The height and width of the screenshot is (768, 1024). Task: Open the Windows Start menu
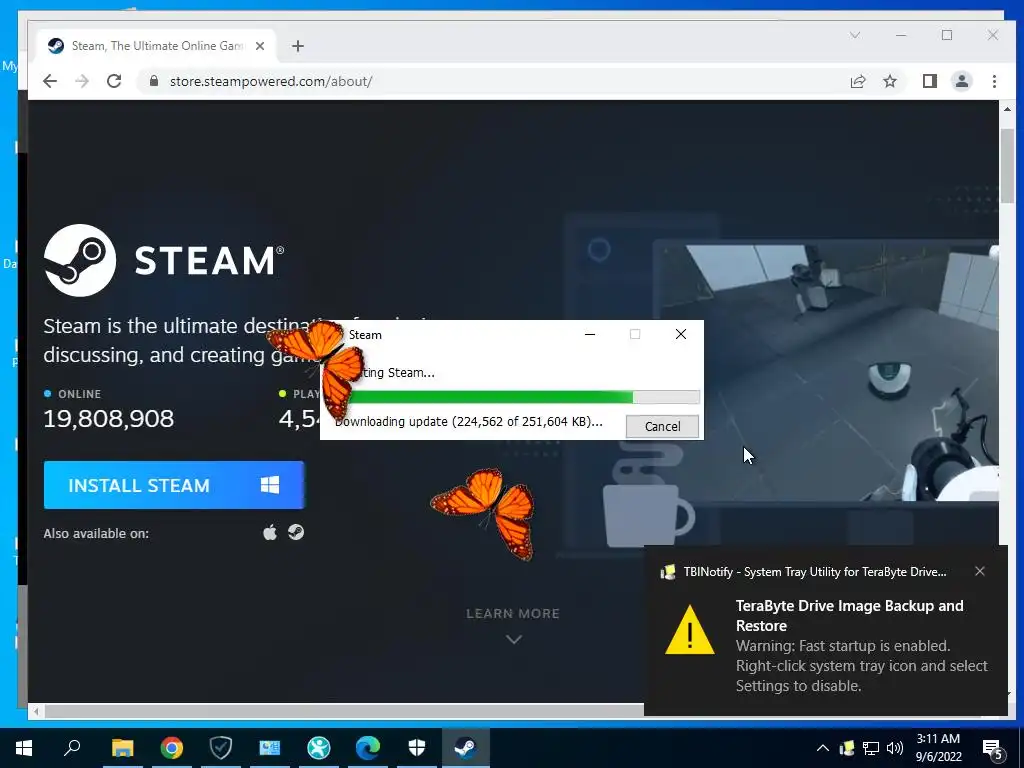click(24, 748)
